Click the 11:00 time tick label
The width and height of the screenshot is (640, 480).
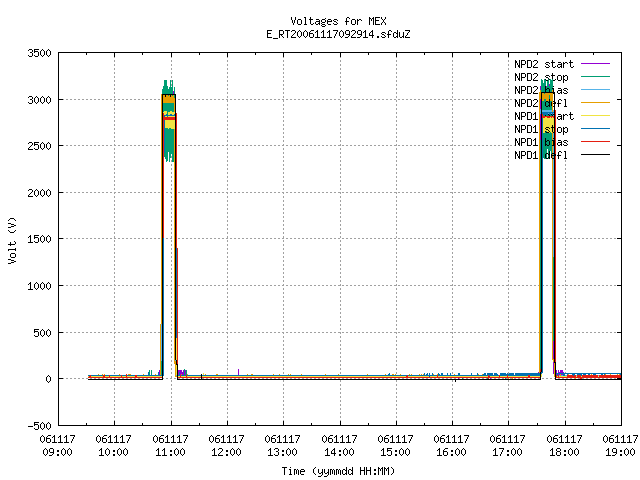[171, 453]
